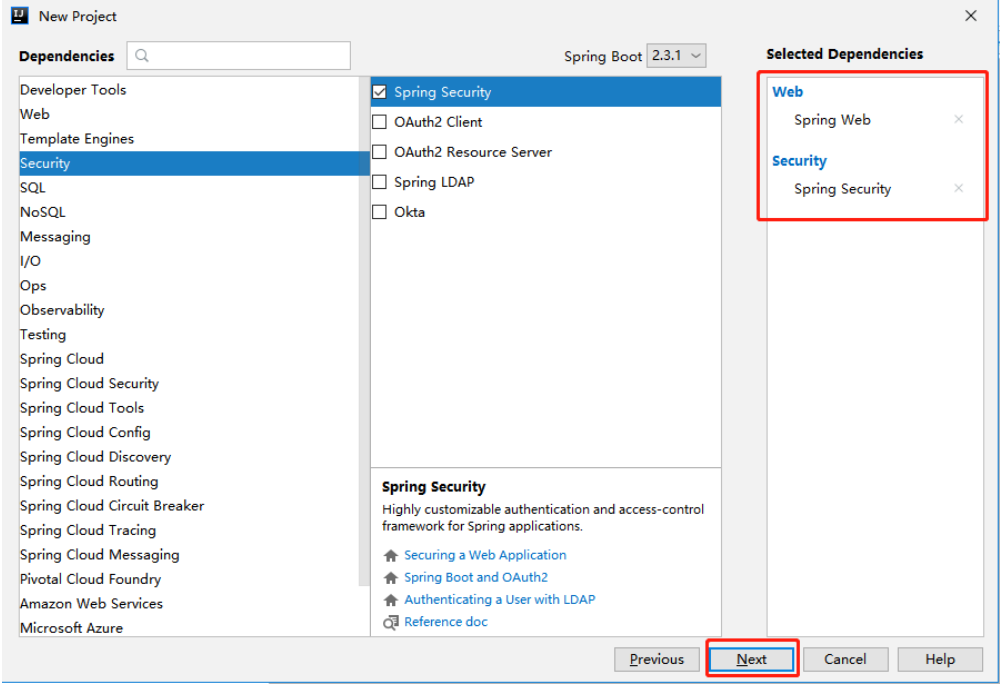This screenshot has height=690, width=1000.
Task: Open Spring Boot and OAuth2 guide link
Action: (x=476, y=578)
